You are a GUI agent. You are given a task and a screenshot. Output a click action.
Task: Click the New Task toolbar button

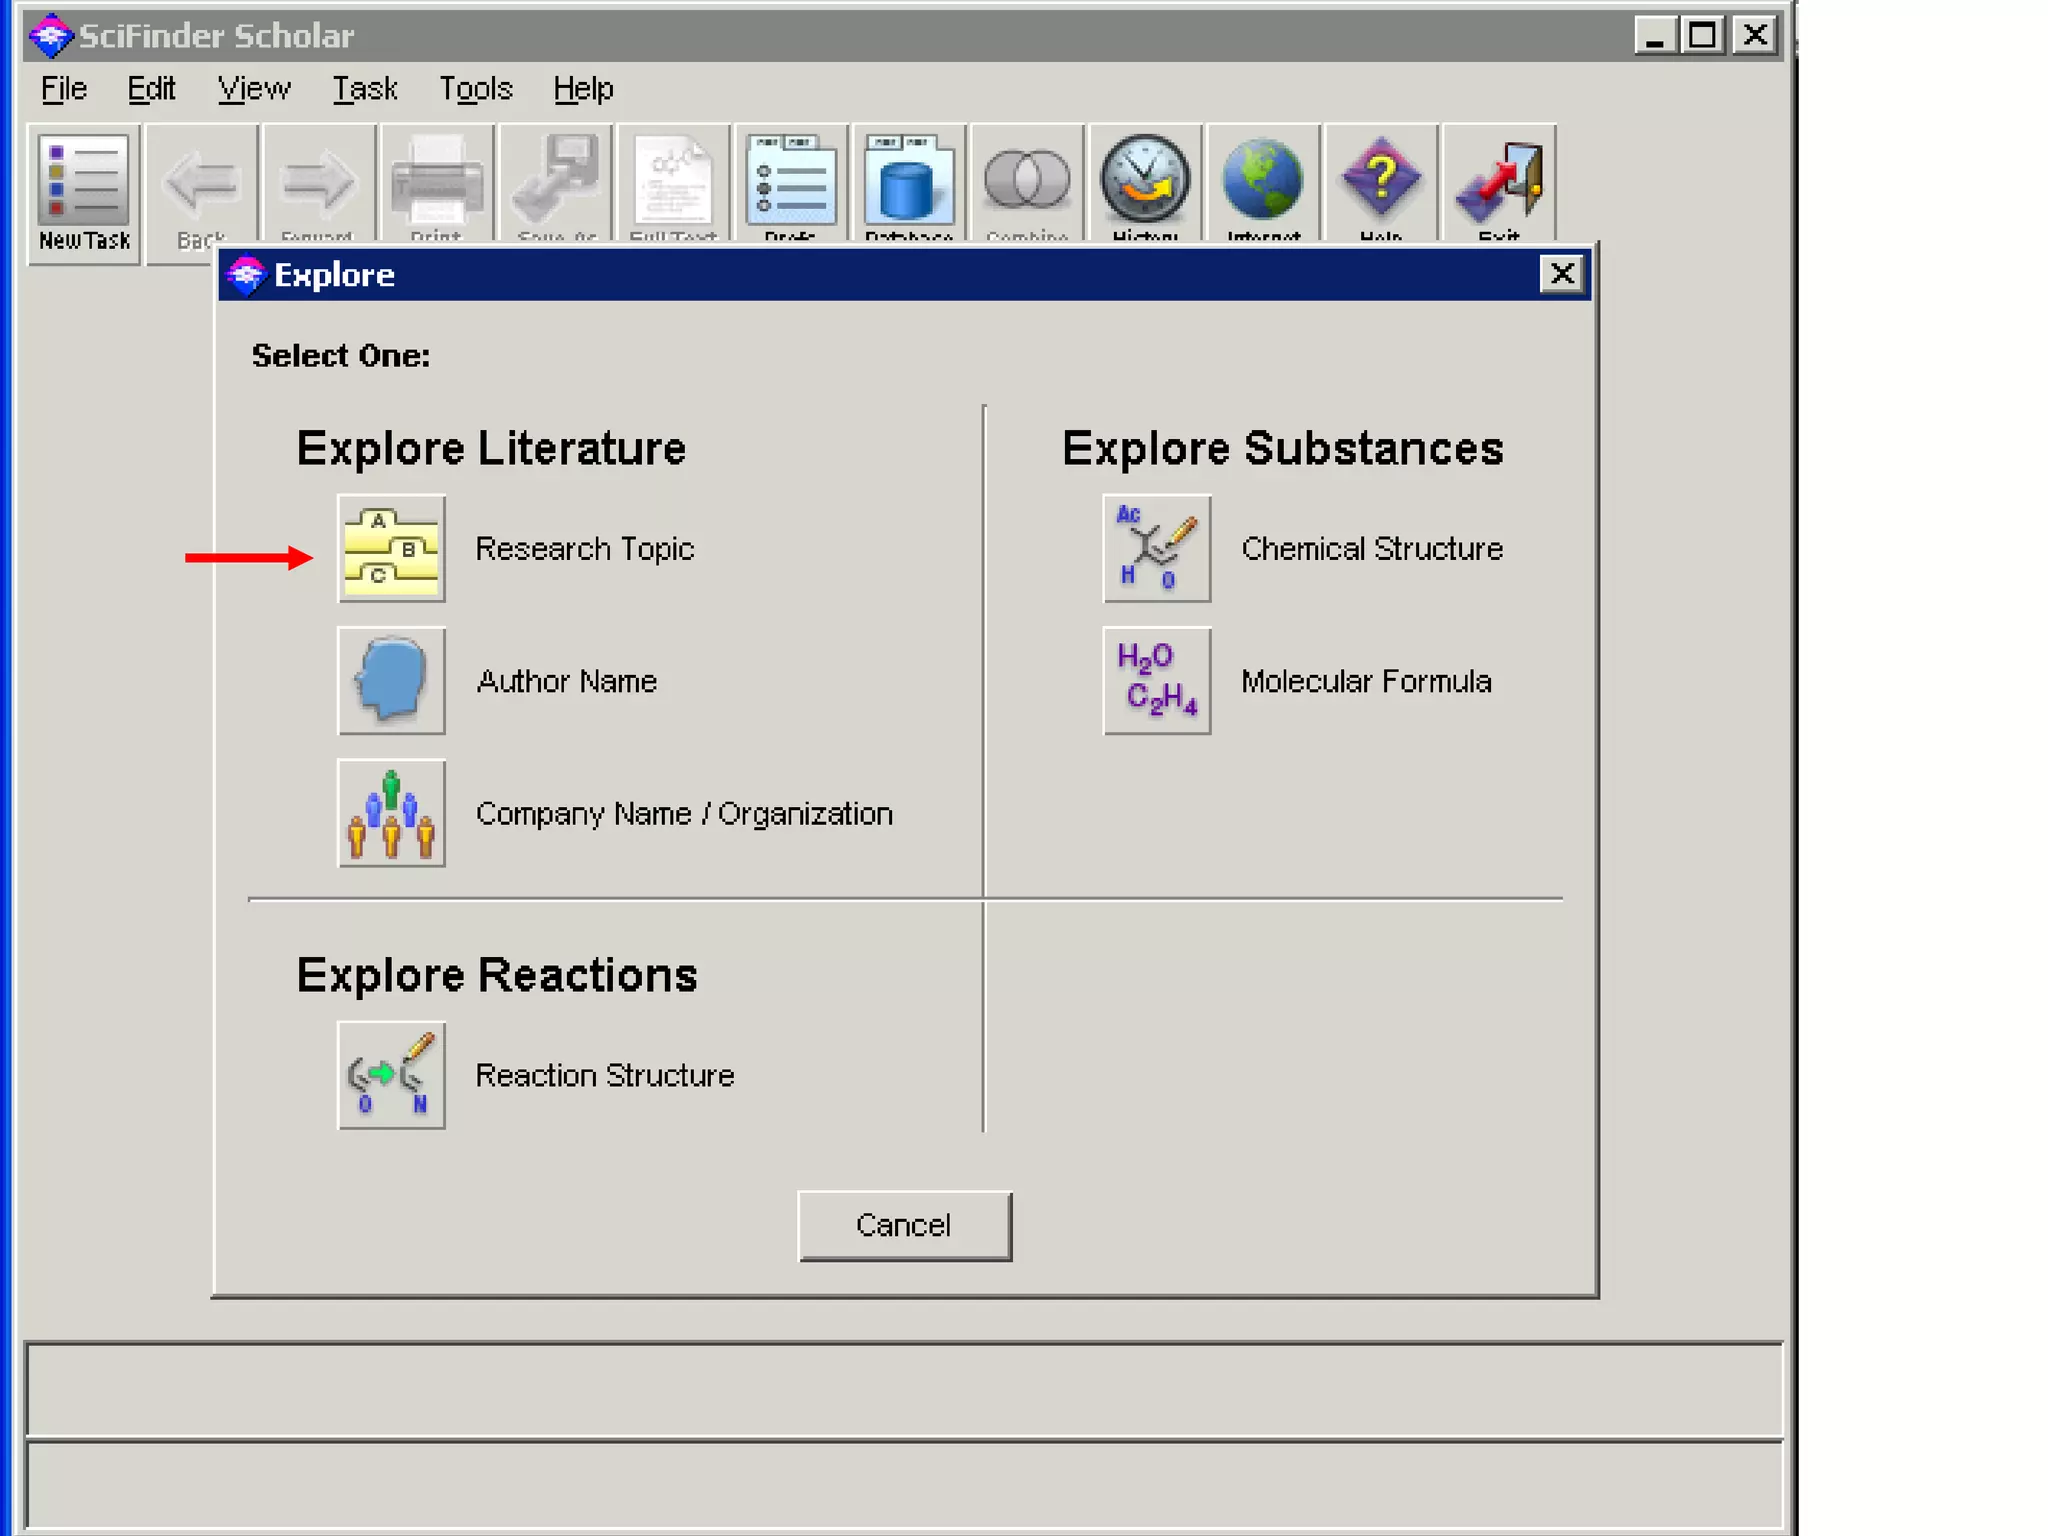[84, 193]
